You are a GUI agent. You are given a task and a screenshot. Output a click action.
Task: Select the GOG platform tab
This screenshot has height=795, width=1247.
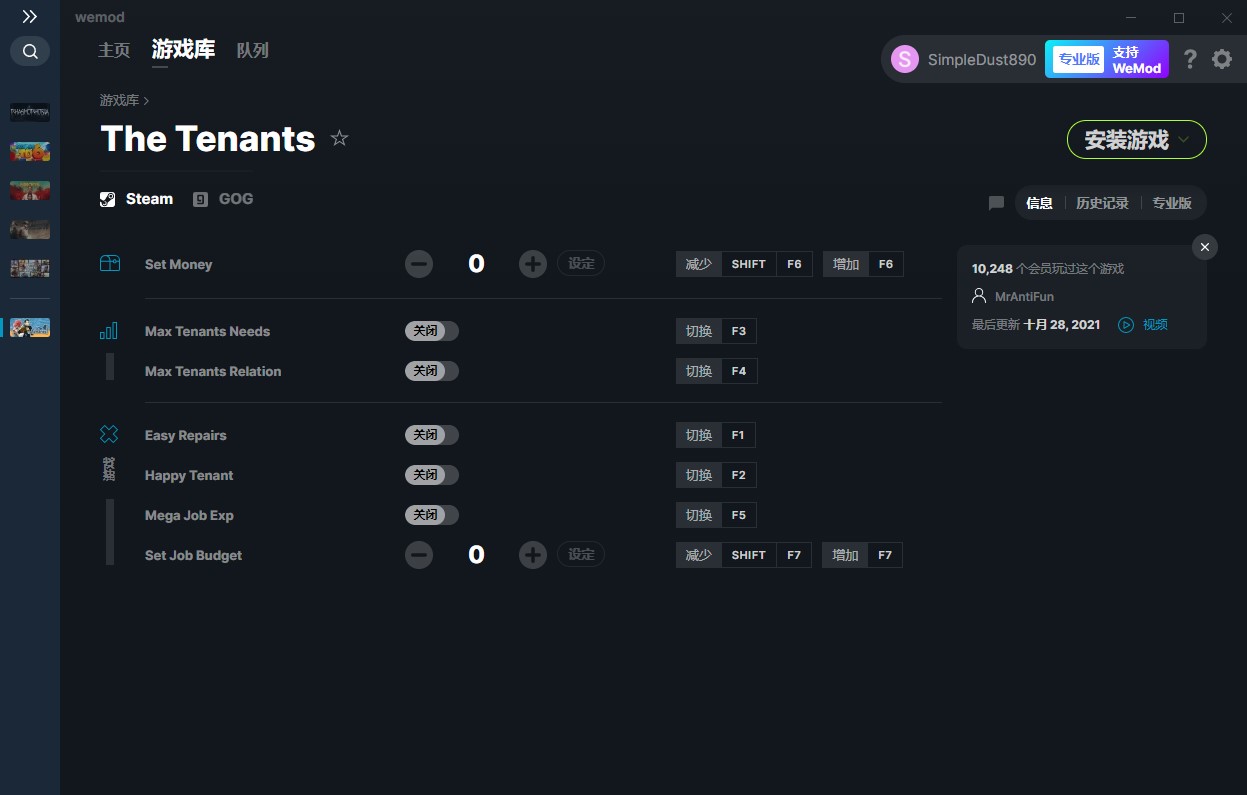pyautogui.click(x=223, y=199)
